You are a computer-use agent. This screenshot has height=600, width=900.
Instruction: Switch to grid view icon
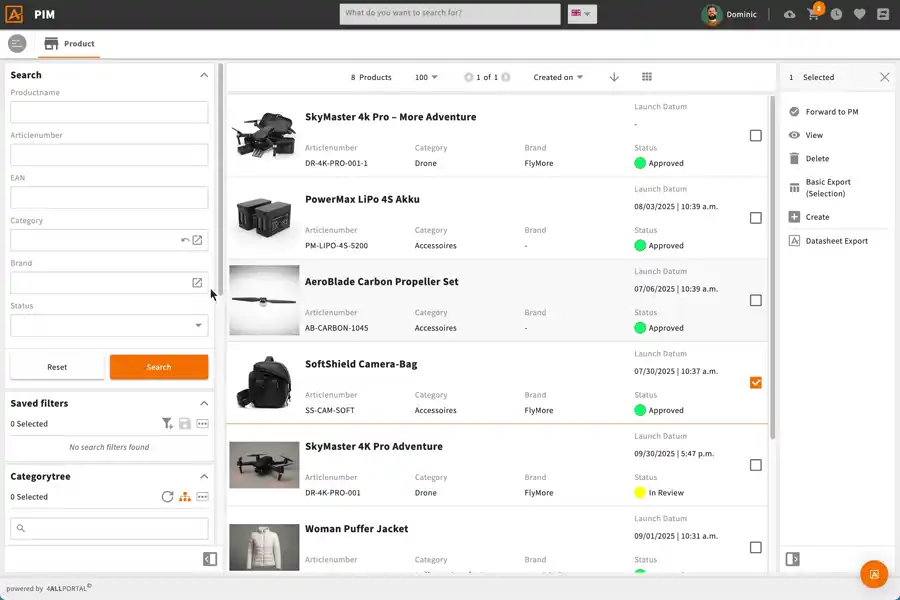coord(647,77)
